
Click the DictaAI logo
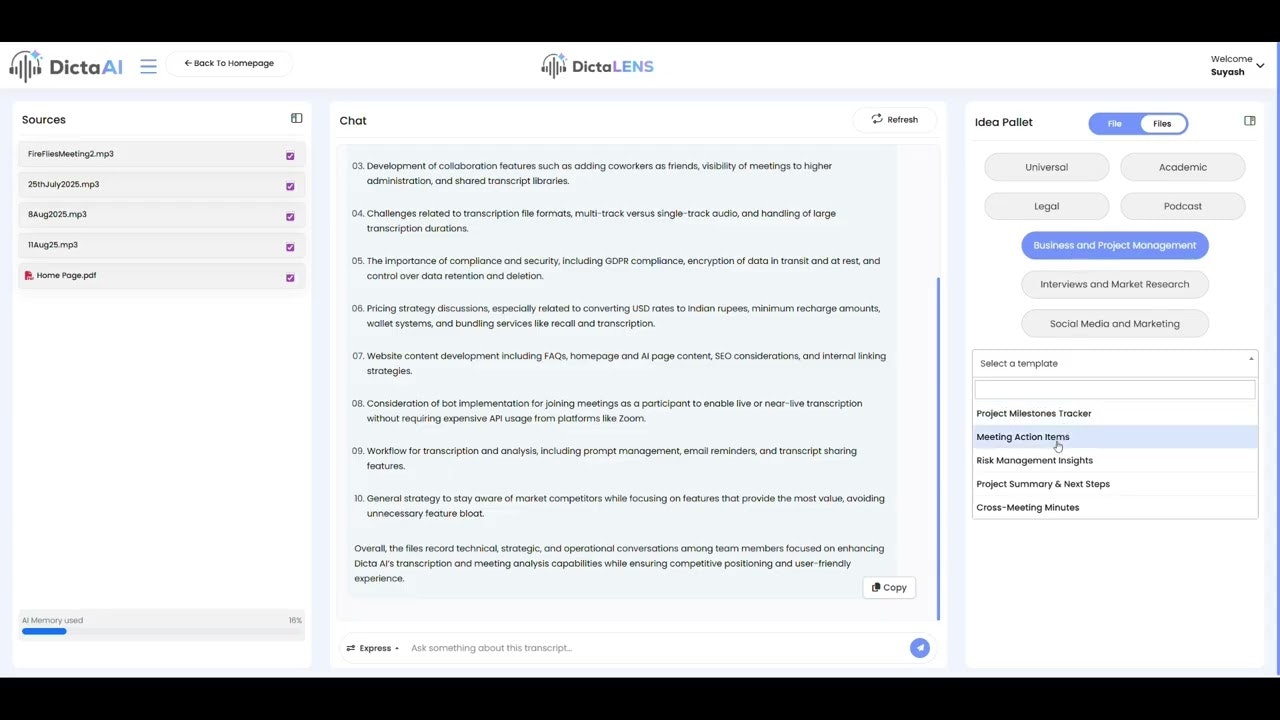[x=66, y=66]
